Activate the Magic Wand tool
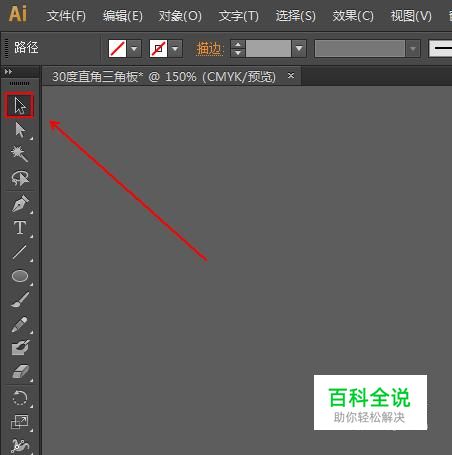The height and width of the screenshot is (455, 452). 20,154
